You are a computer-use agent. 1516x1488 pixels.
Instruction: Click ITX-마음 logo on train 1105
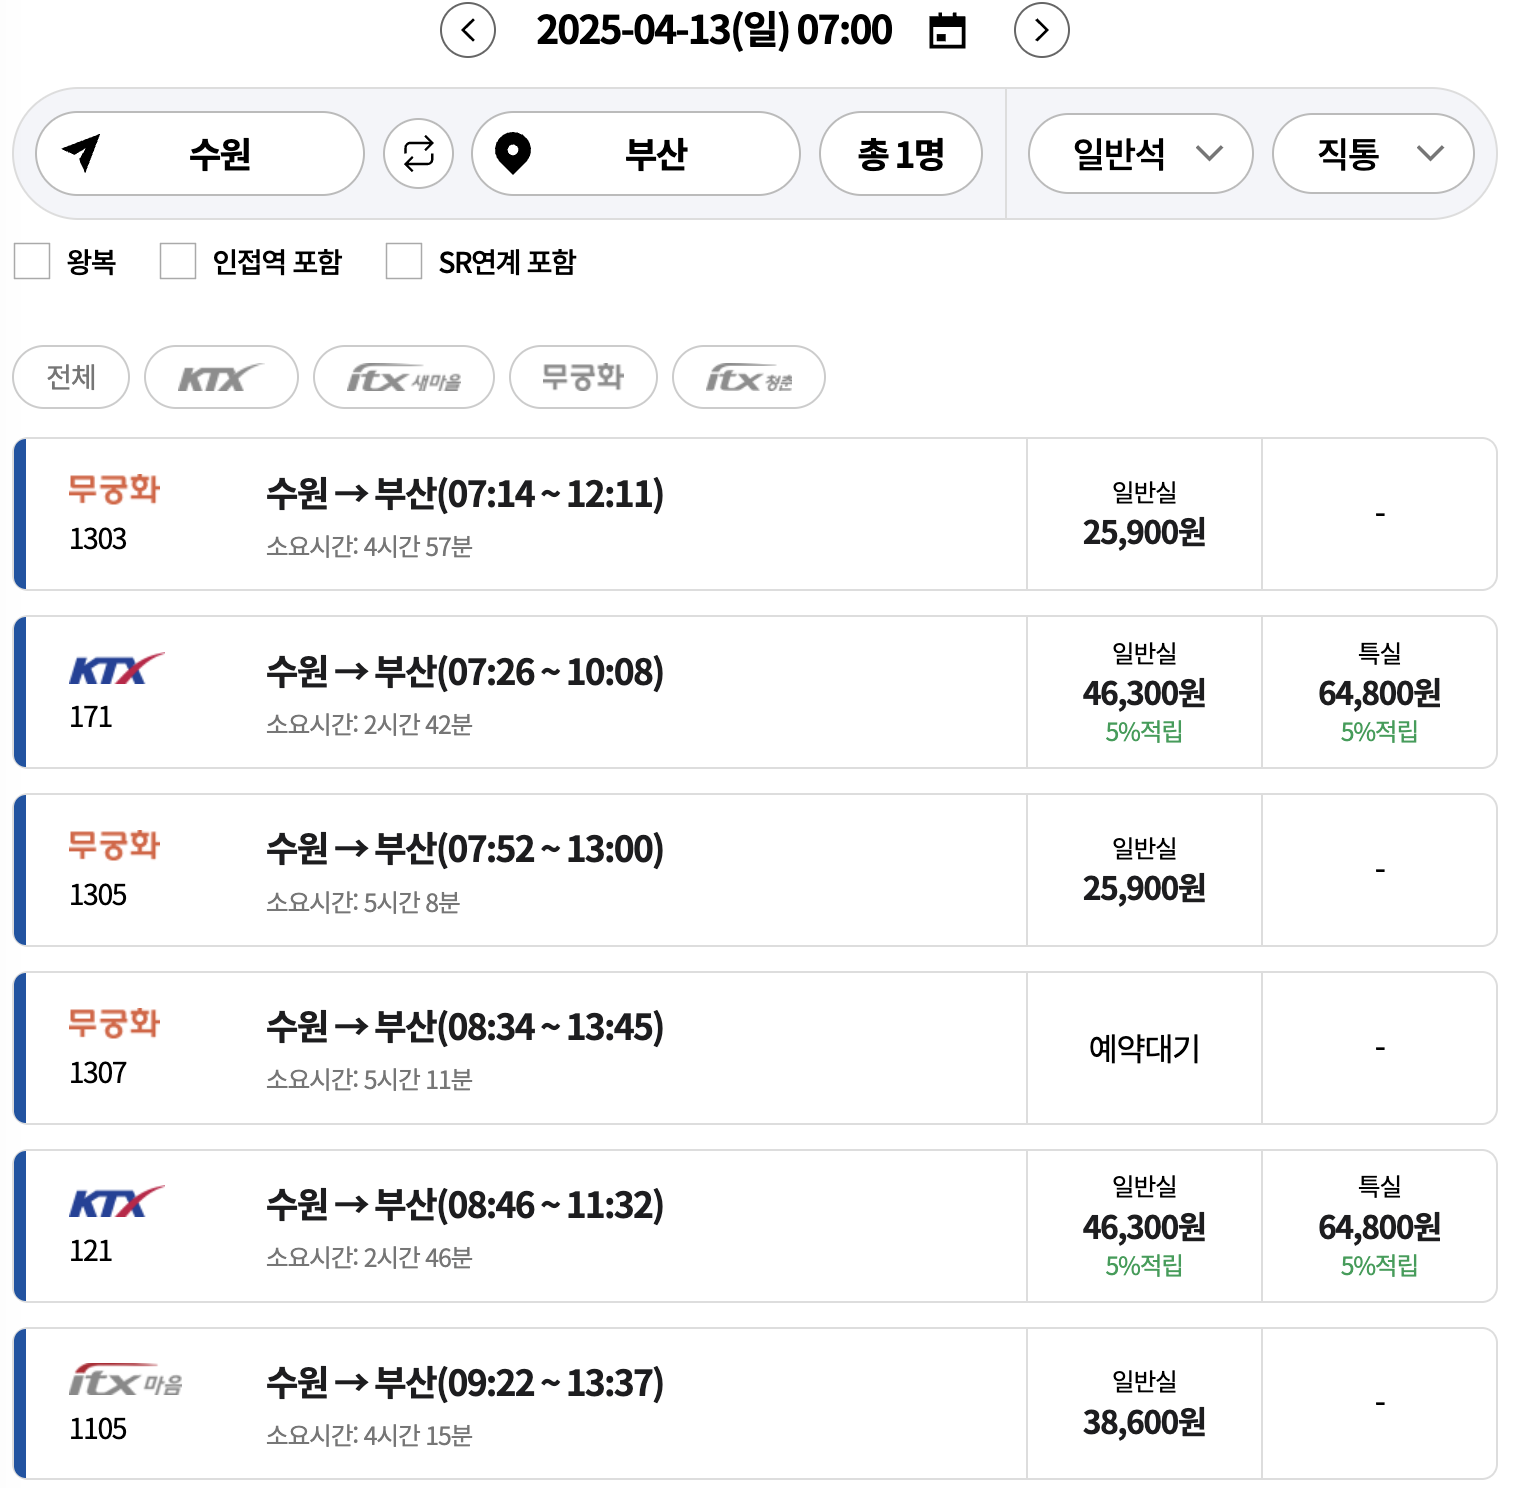(126, 1381)
